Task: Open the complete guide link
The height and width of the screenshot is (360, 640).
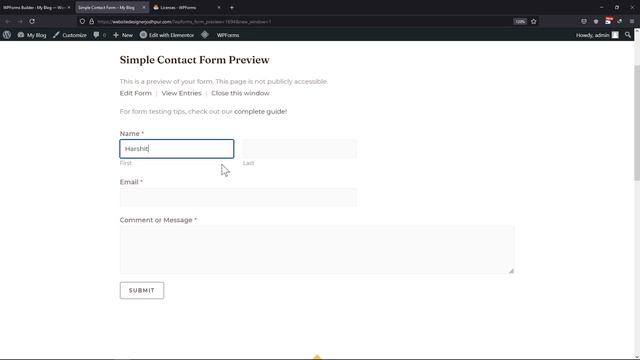Action: tap(260, 111)
